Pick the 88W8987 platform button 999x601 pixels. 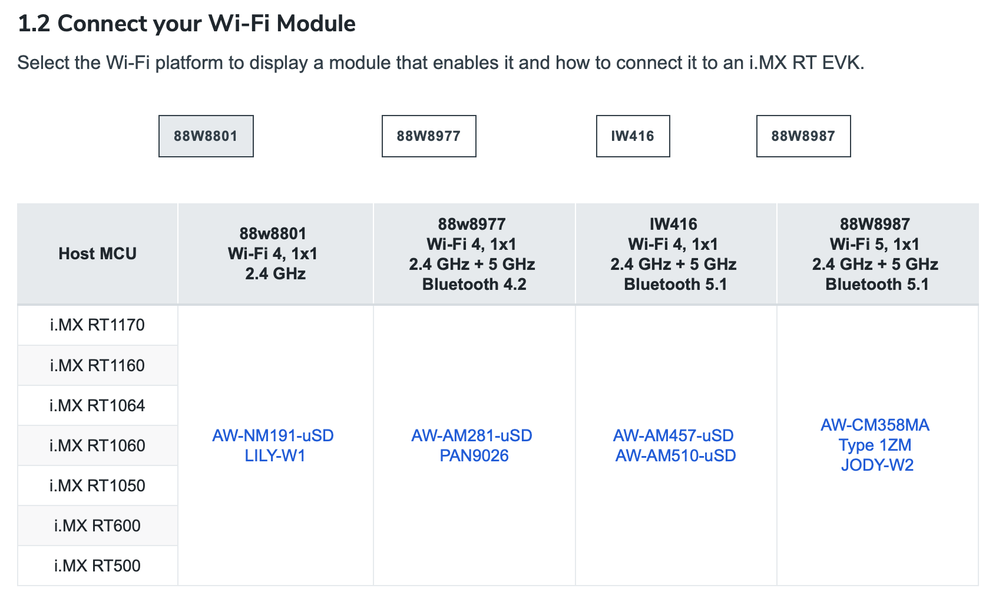(803, 136)
